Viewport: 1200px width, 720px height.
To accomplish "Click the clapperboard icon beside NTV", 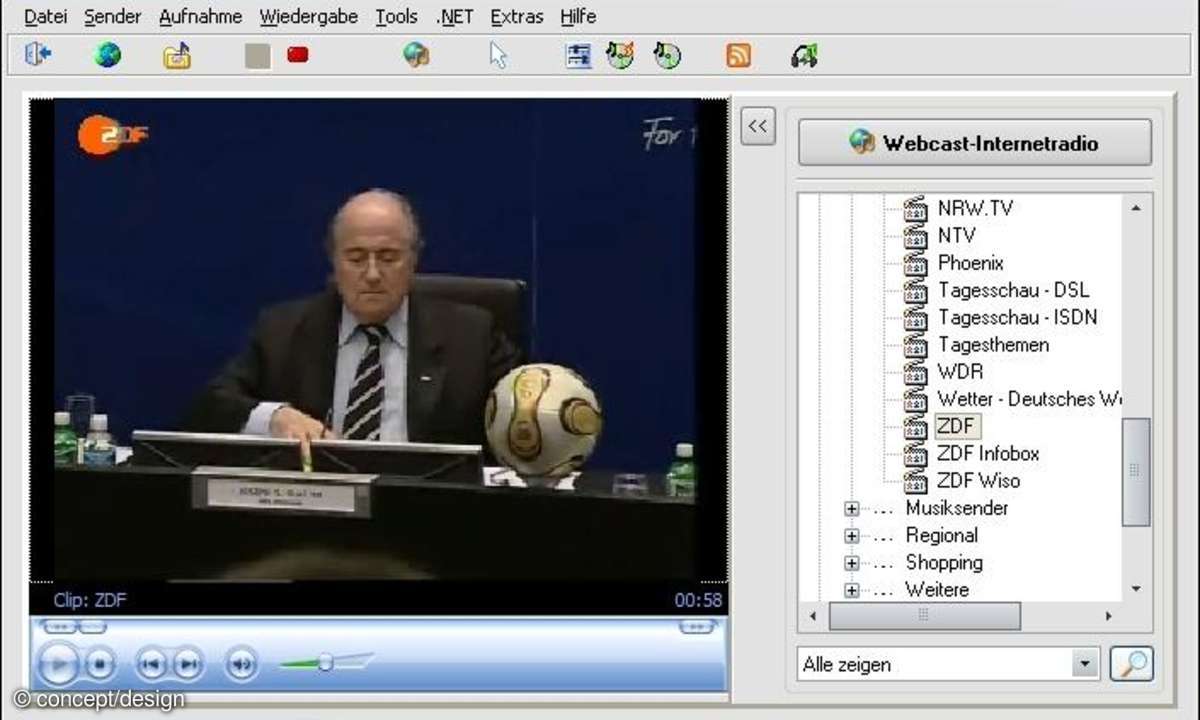I will pos(916,236).
